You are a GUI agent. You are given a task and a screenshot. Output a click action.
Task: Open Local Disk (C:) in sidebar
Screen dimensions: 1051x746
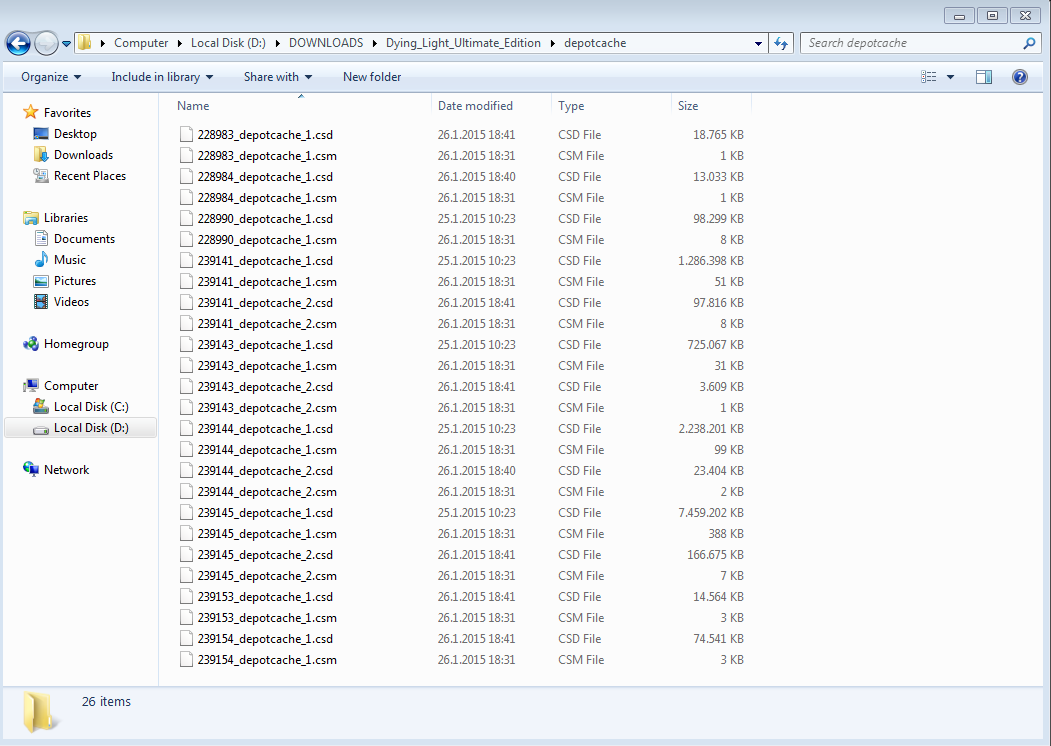point(91,407)
